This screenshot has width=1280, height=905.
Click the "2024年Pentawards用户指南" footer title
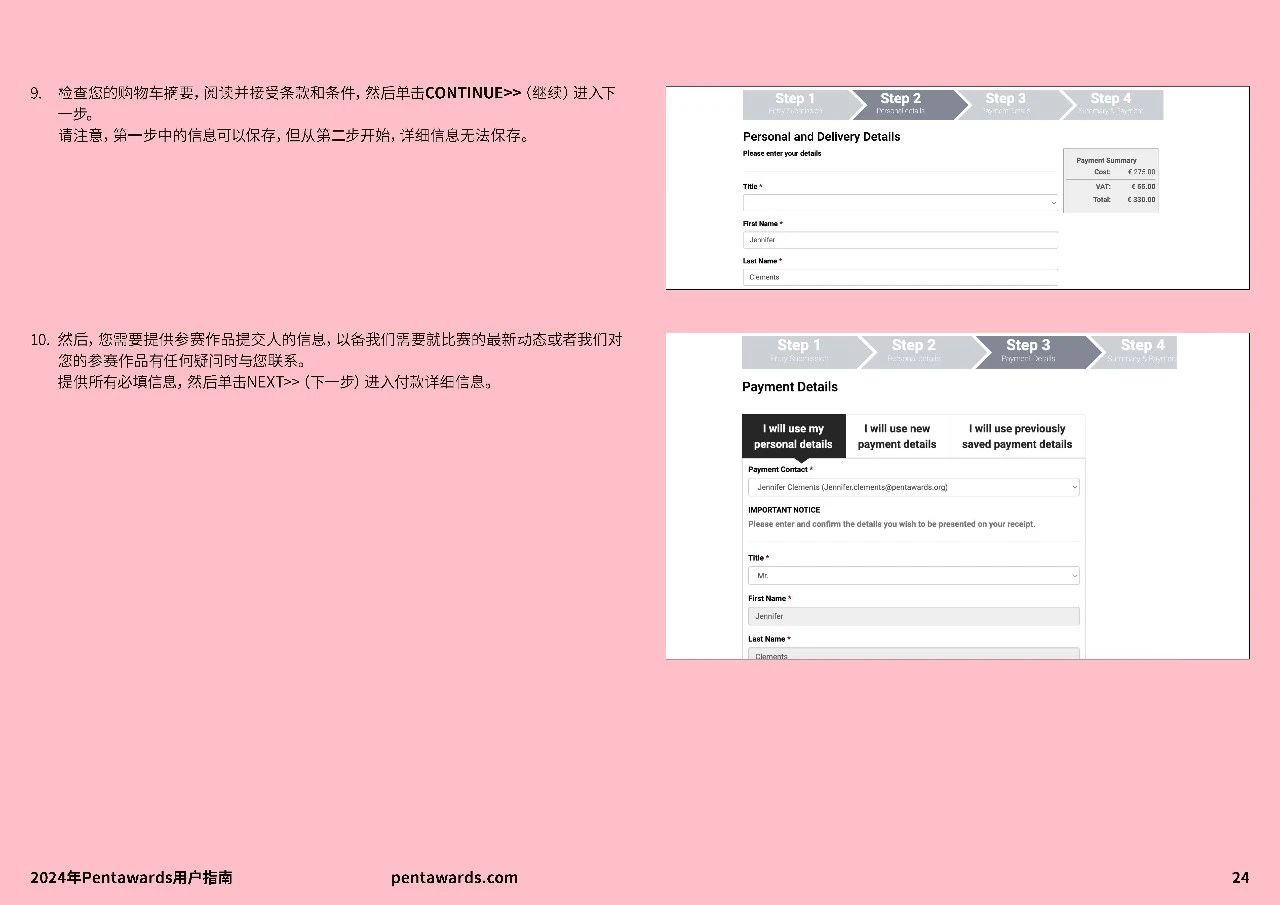pos(131,878)
